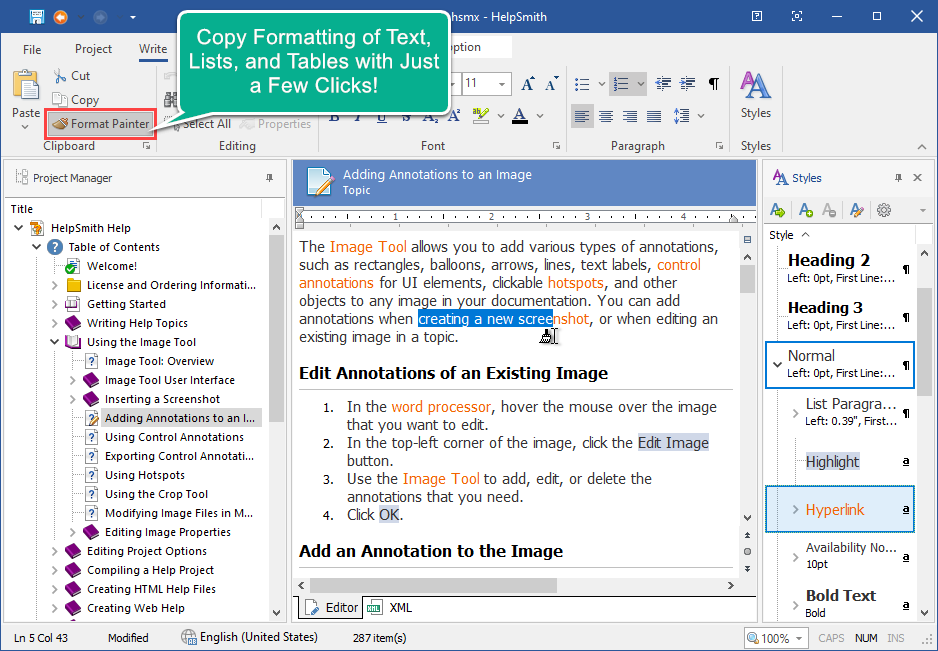Open the font size 11 dropdown

pos(501,84)
